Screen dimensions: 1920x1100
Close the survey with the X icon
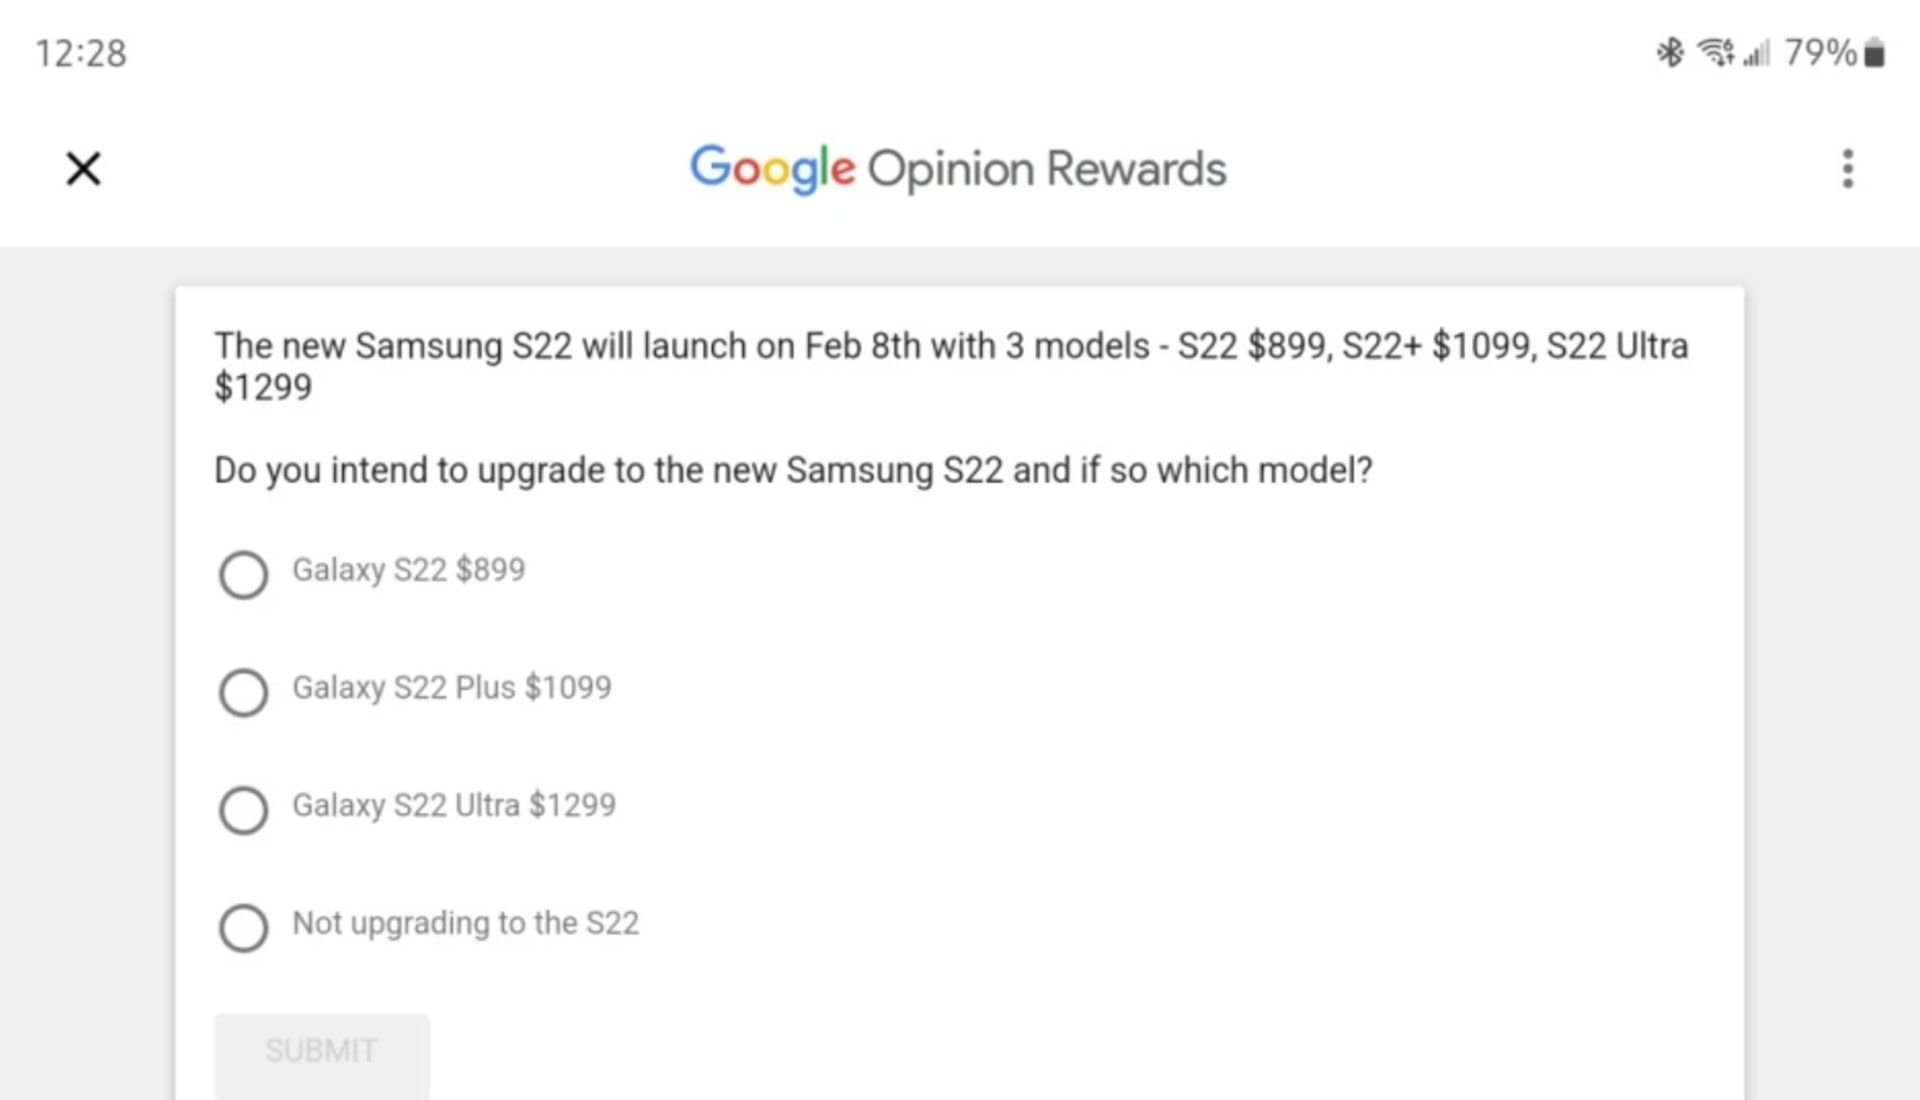pos(83,168)
